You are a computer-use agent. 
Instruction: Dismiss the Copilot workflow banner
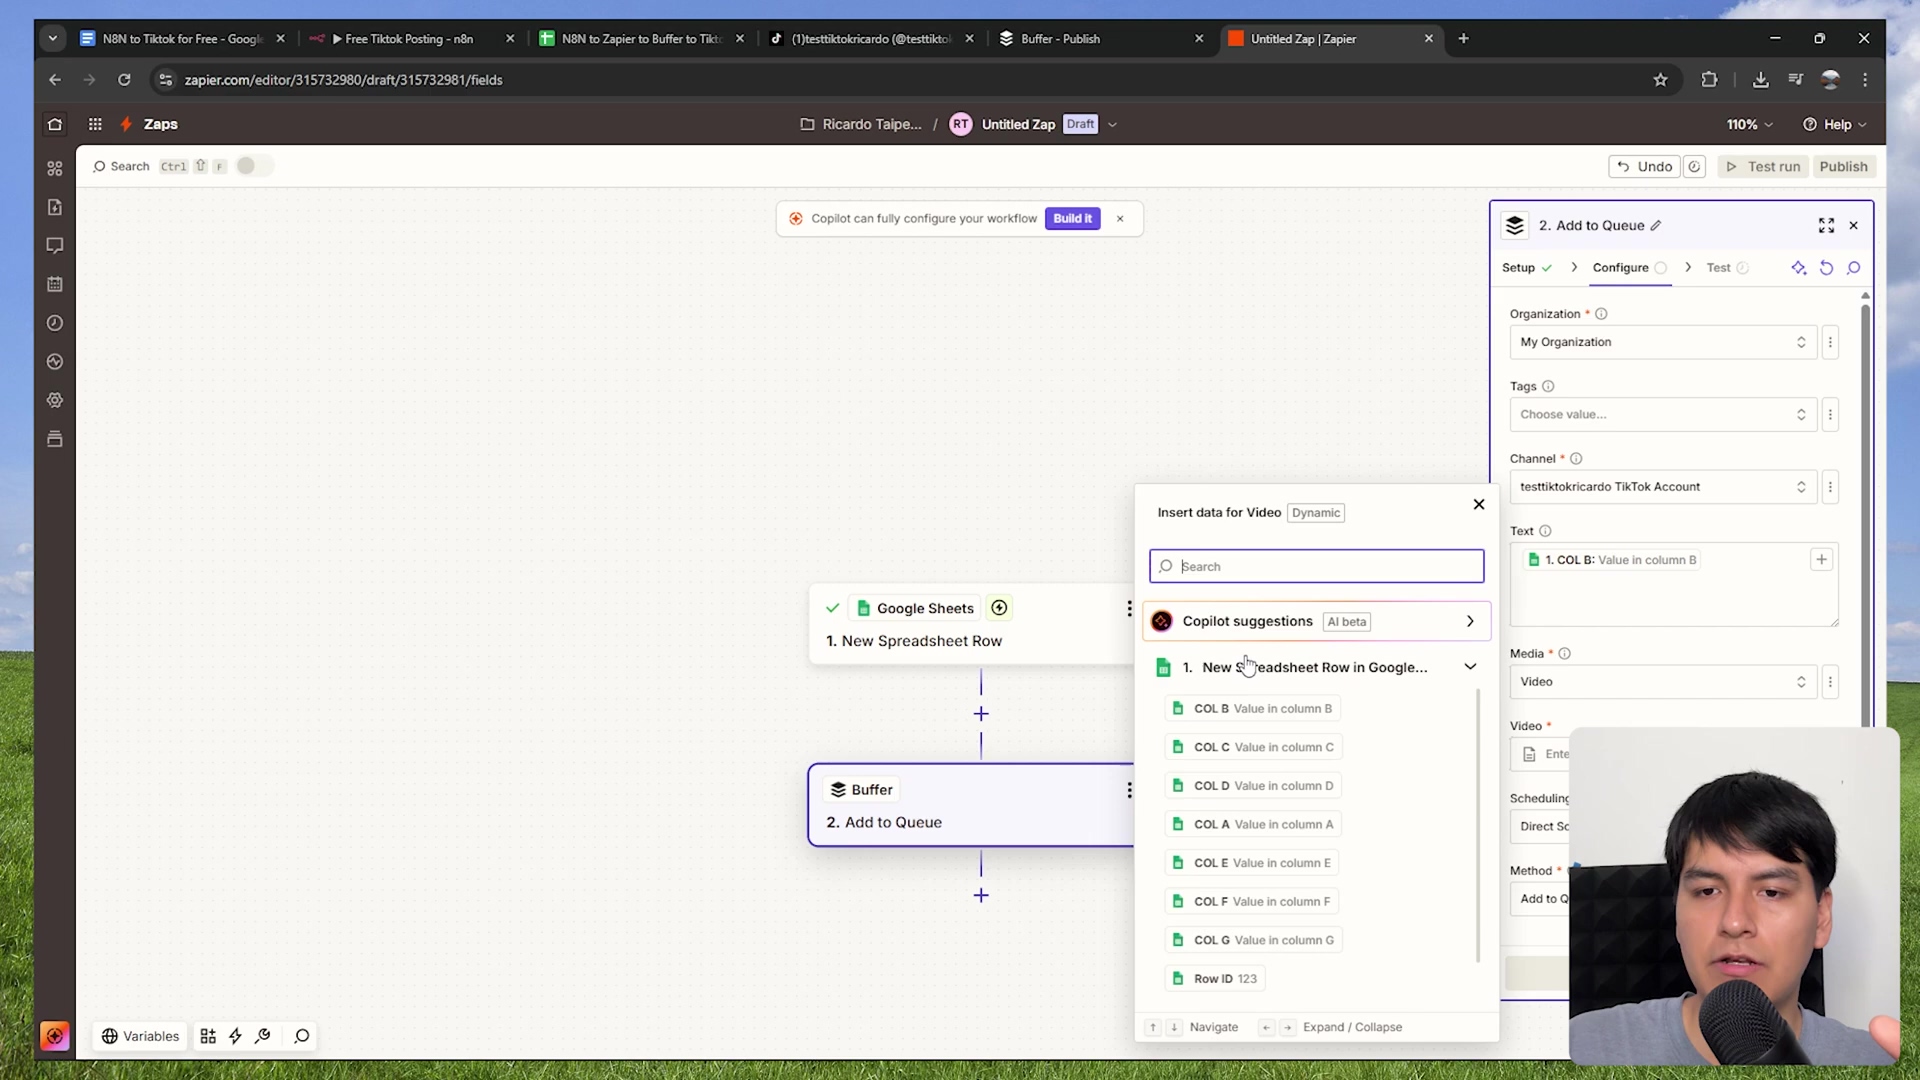point(1120,218)
